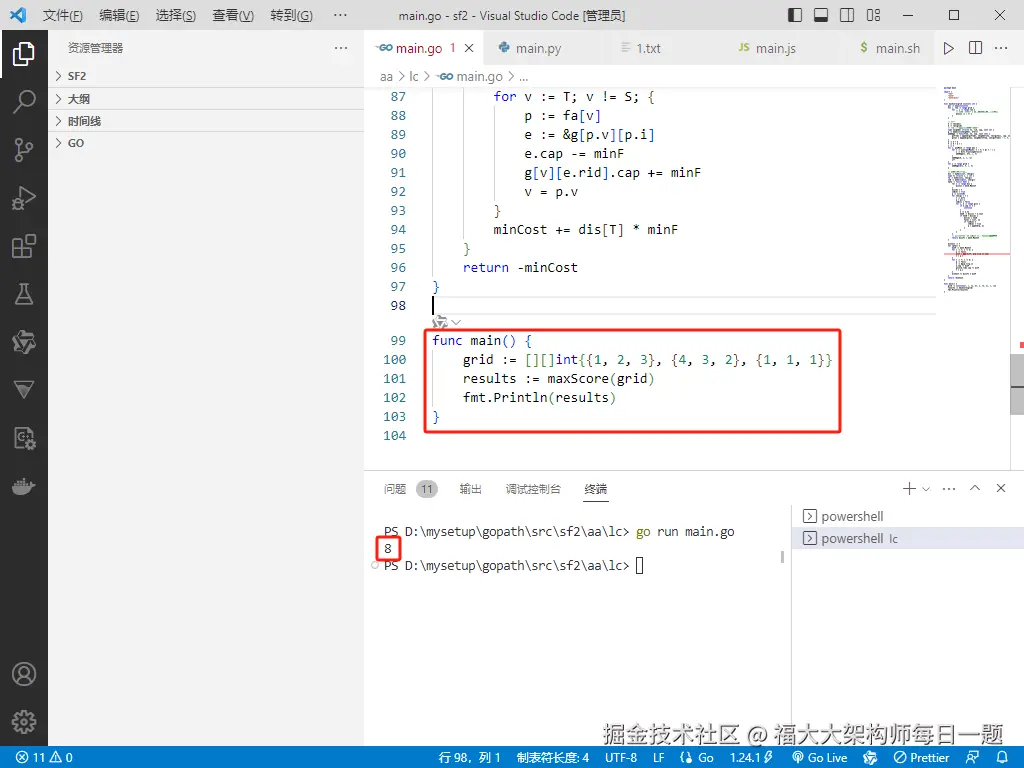The image size is (1024, 768).
Task: Open the Manage gear settings icon
Action: click(x=24, y=722)
